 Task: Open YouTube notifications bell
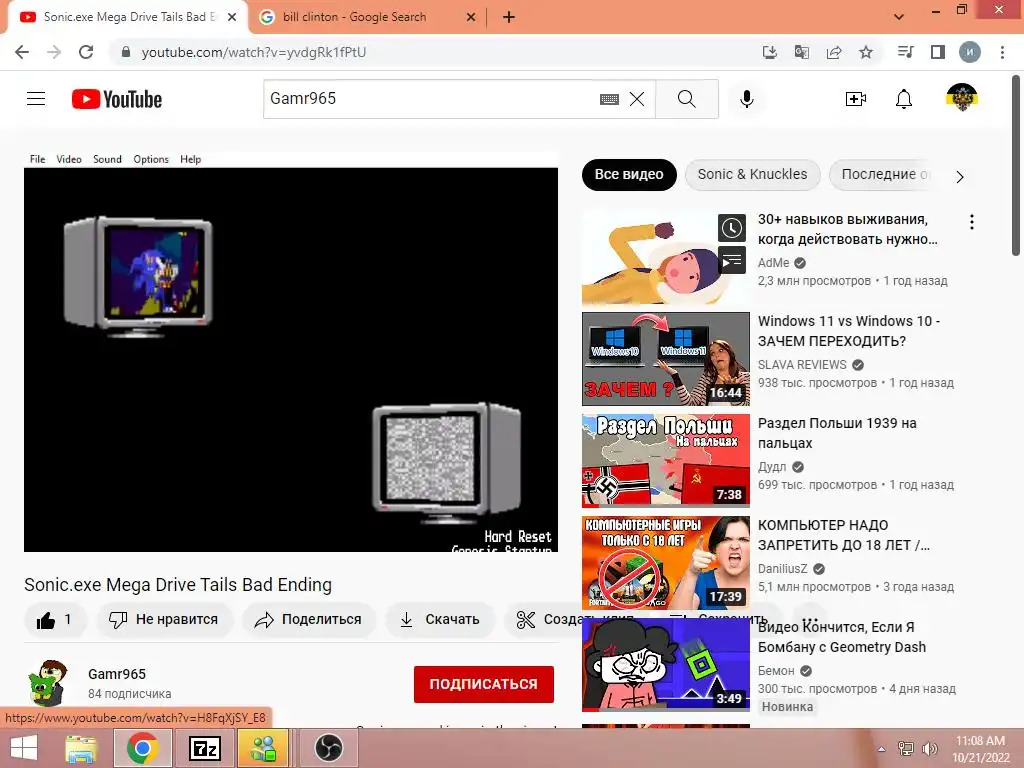click(x=903, y=99)
